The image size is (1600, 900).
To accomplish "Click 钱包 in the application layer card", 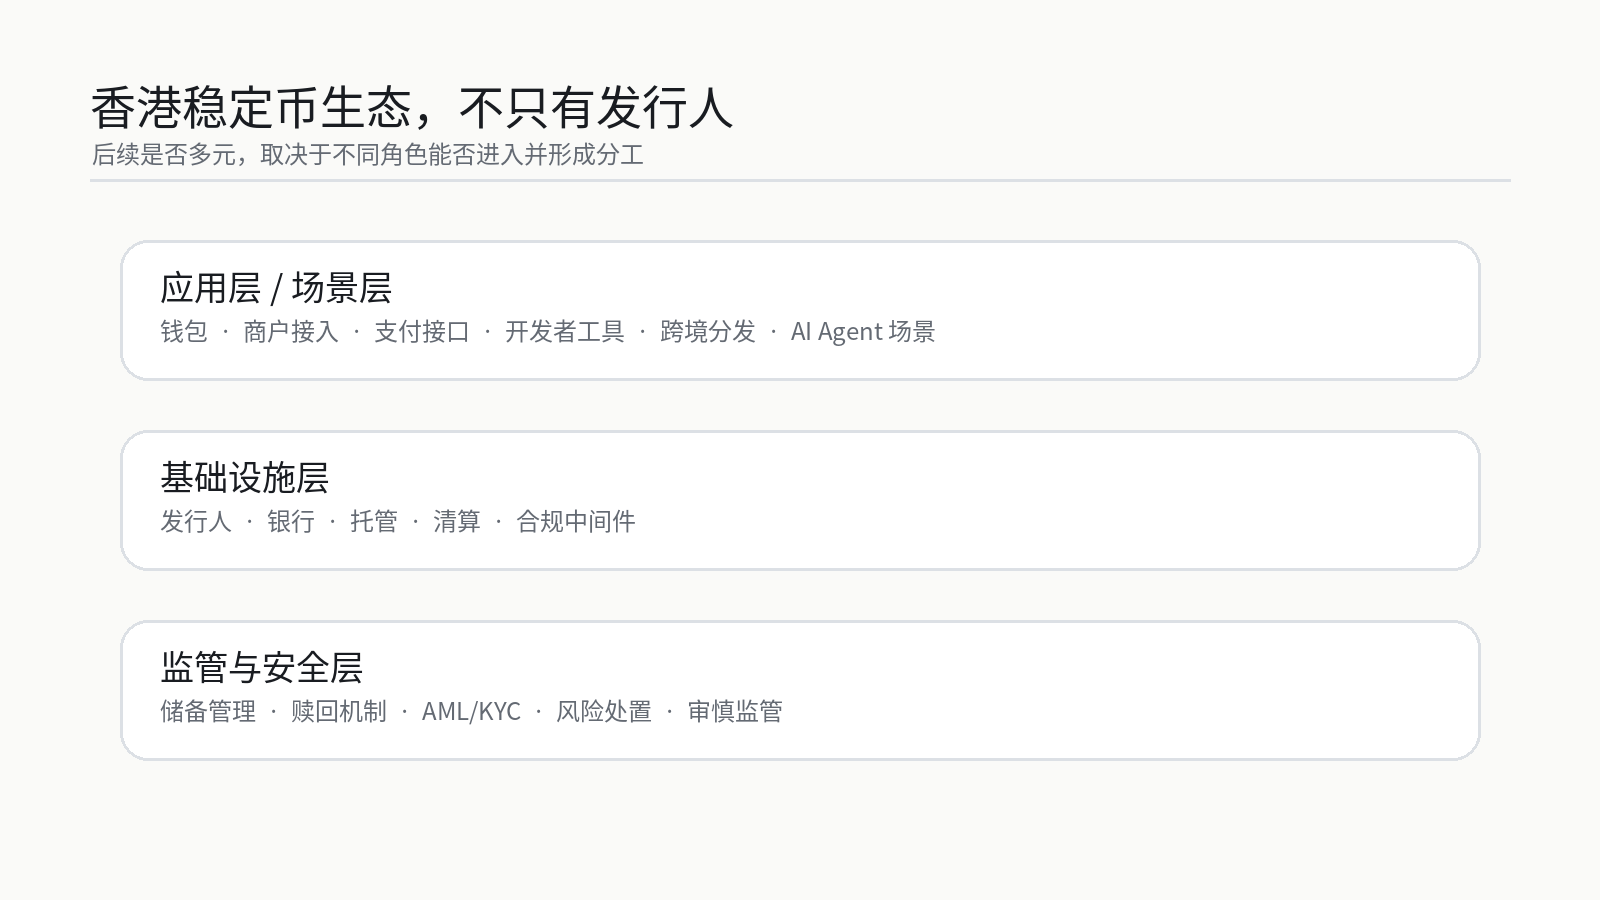I will coord(184,332).
